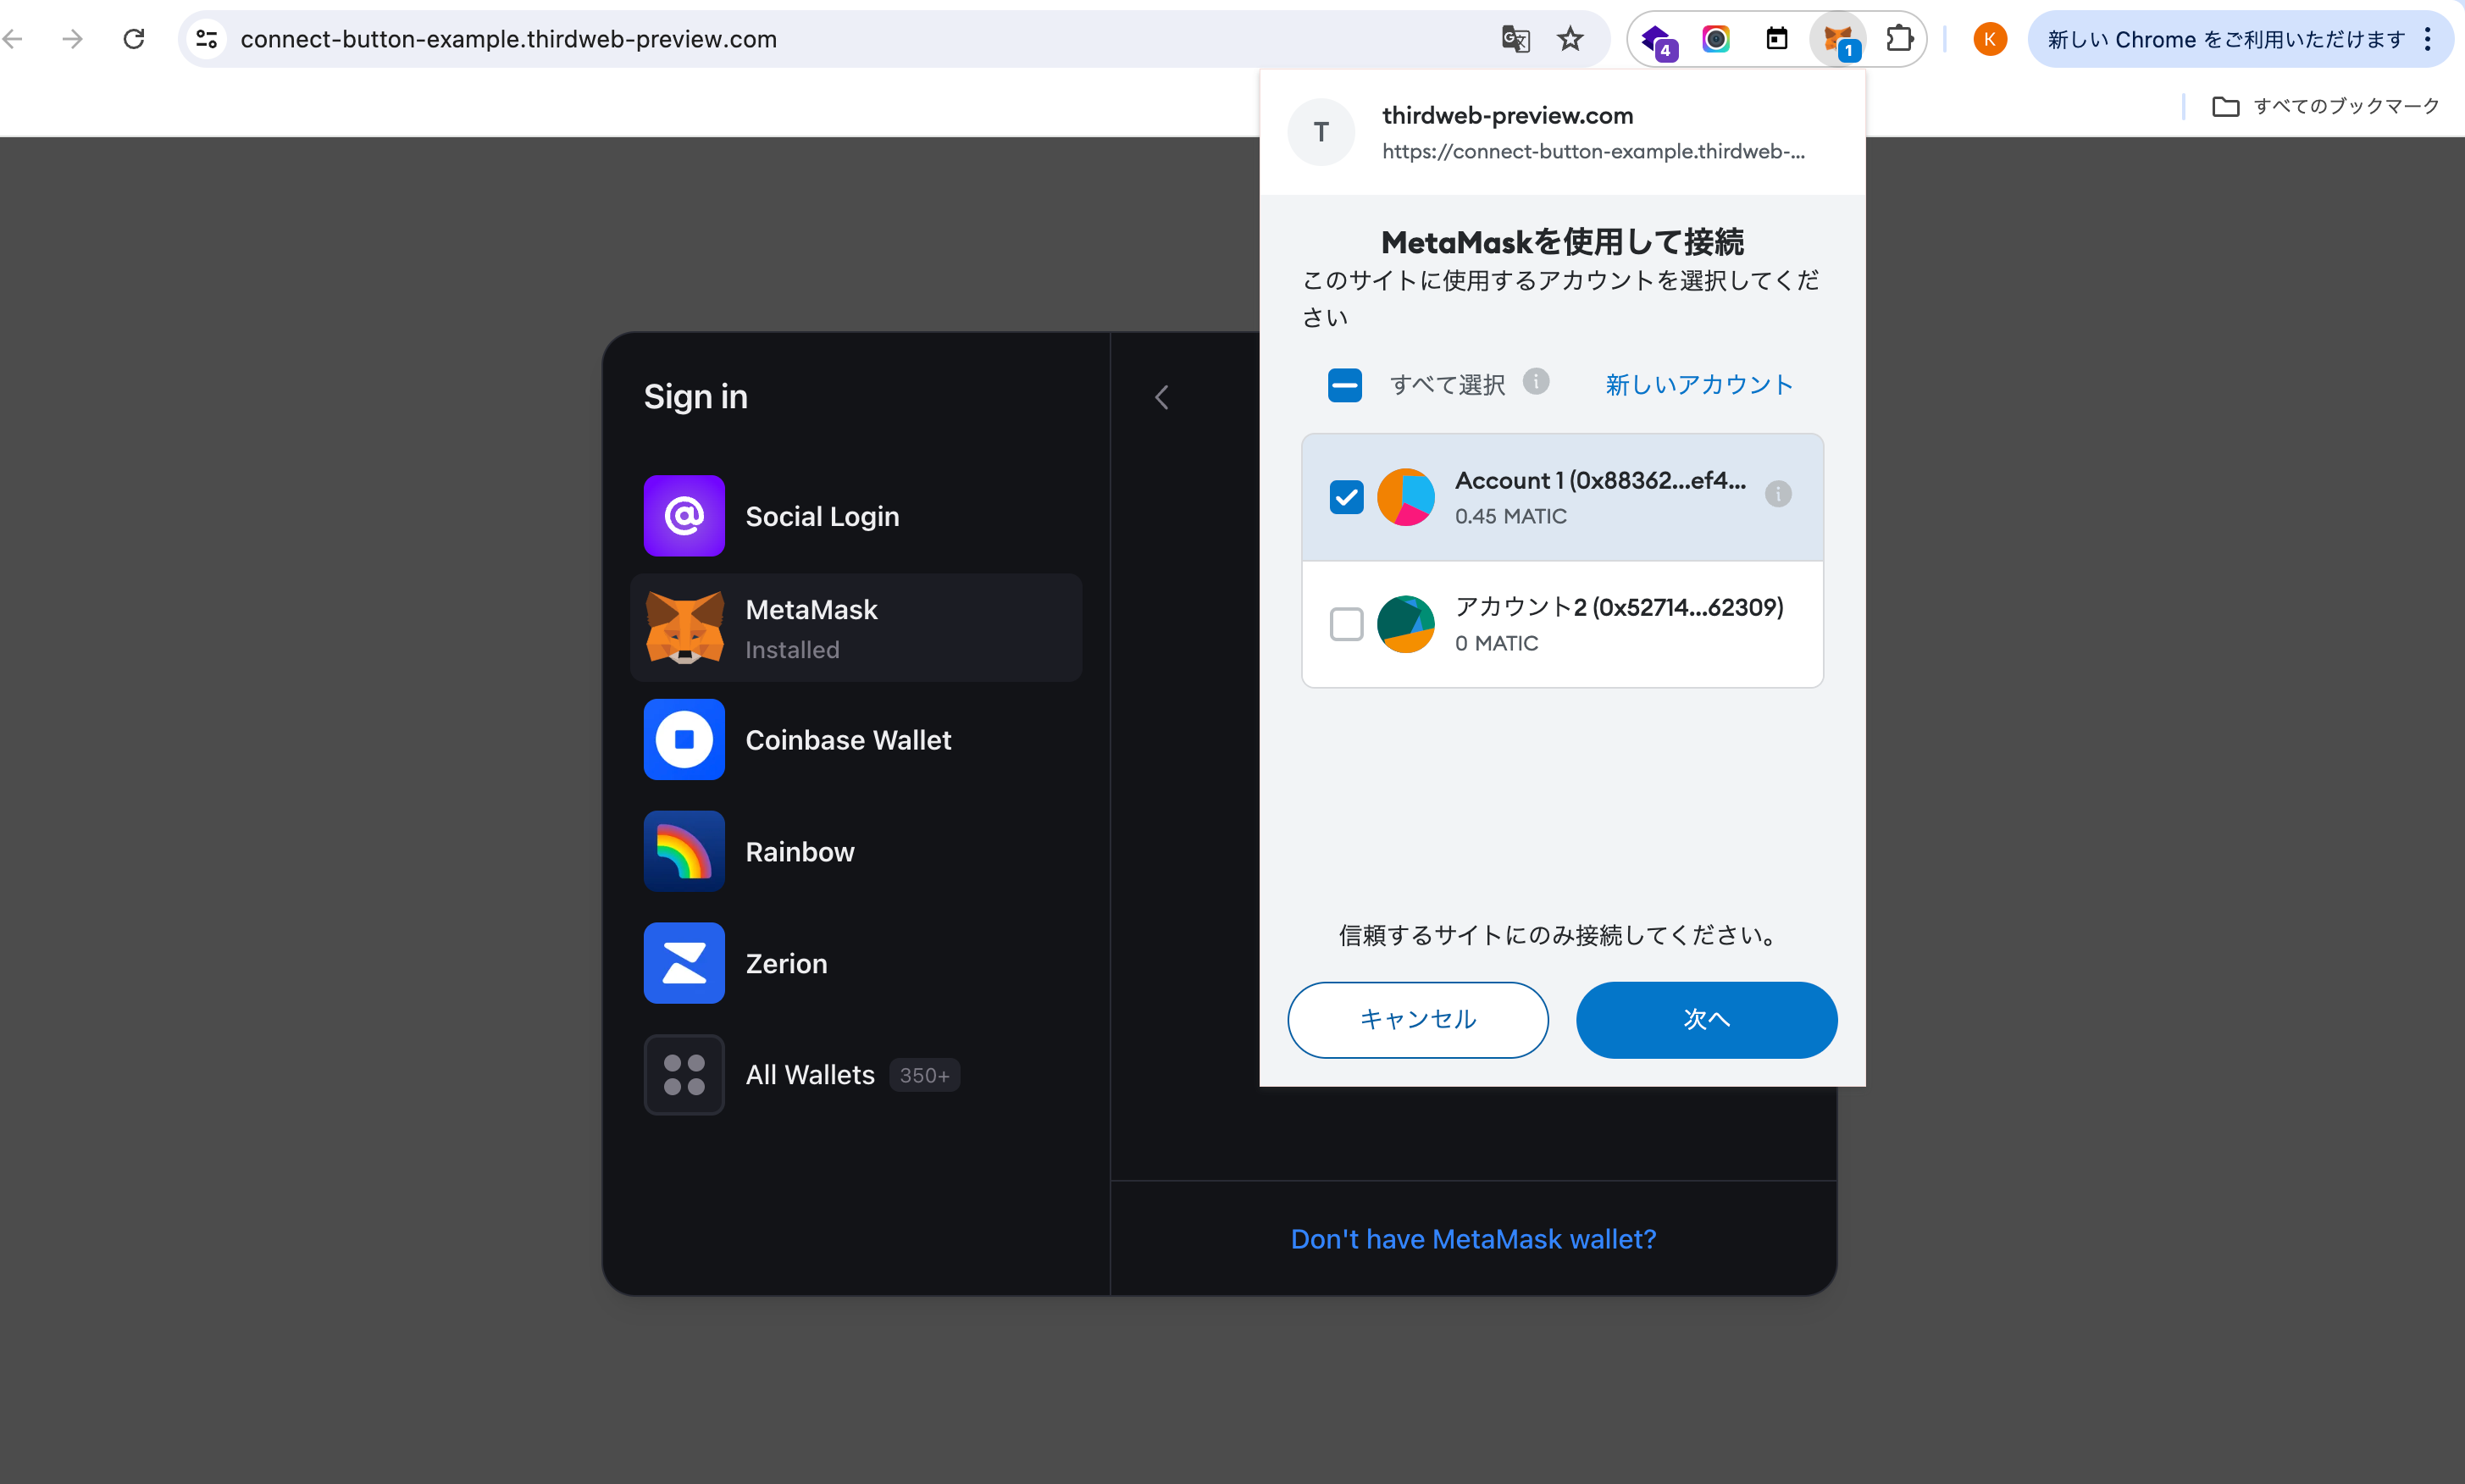Uncheck the Account 1 checkbox
This screenshot has height=1484, width=2465.
click(1346, 497)
